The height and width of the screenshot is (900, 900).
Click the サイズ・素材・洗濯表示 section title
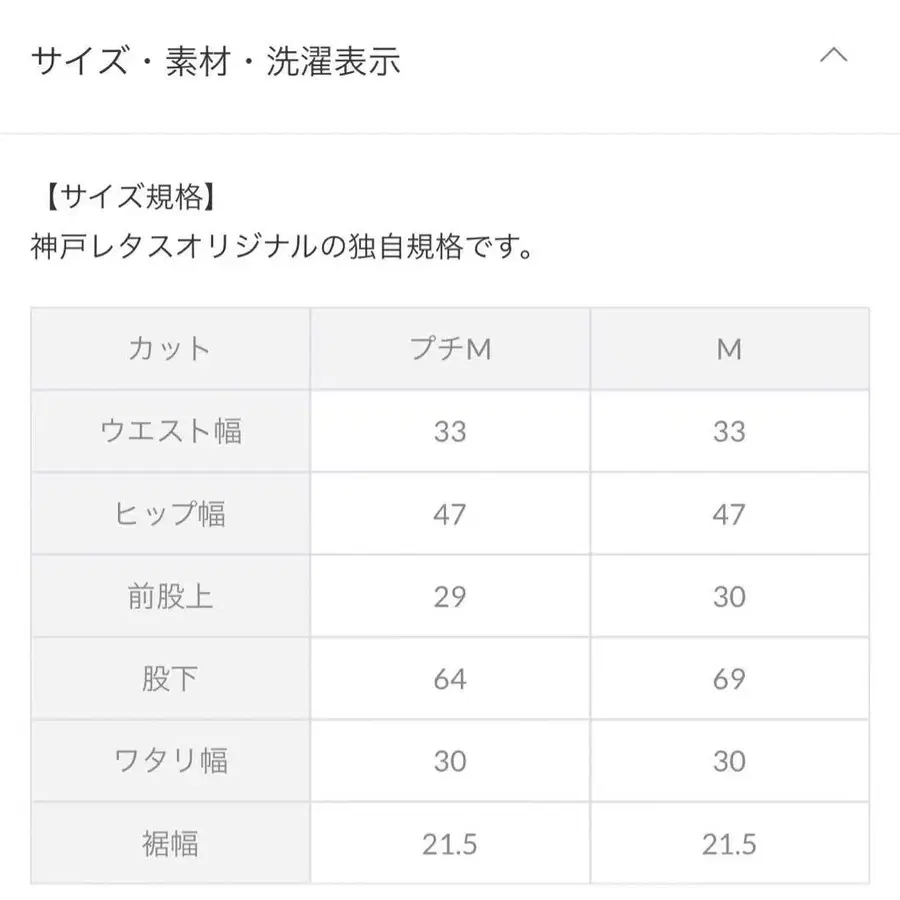point(216,62)
